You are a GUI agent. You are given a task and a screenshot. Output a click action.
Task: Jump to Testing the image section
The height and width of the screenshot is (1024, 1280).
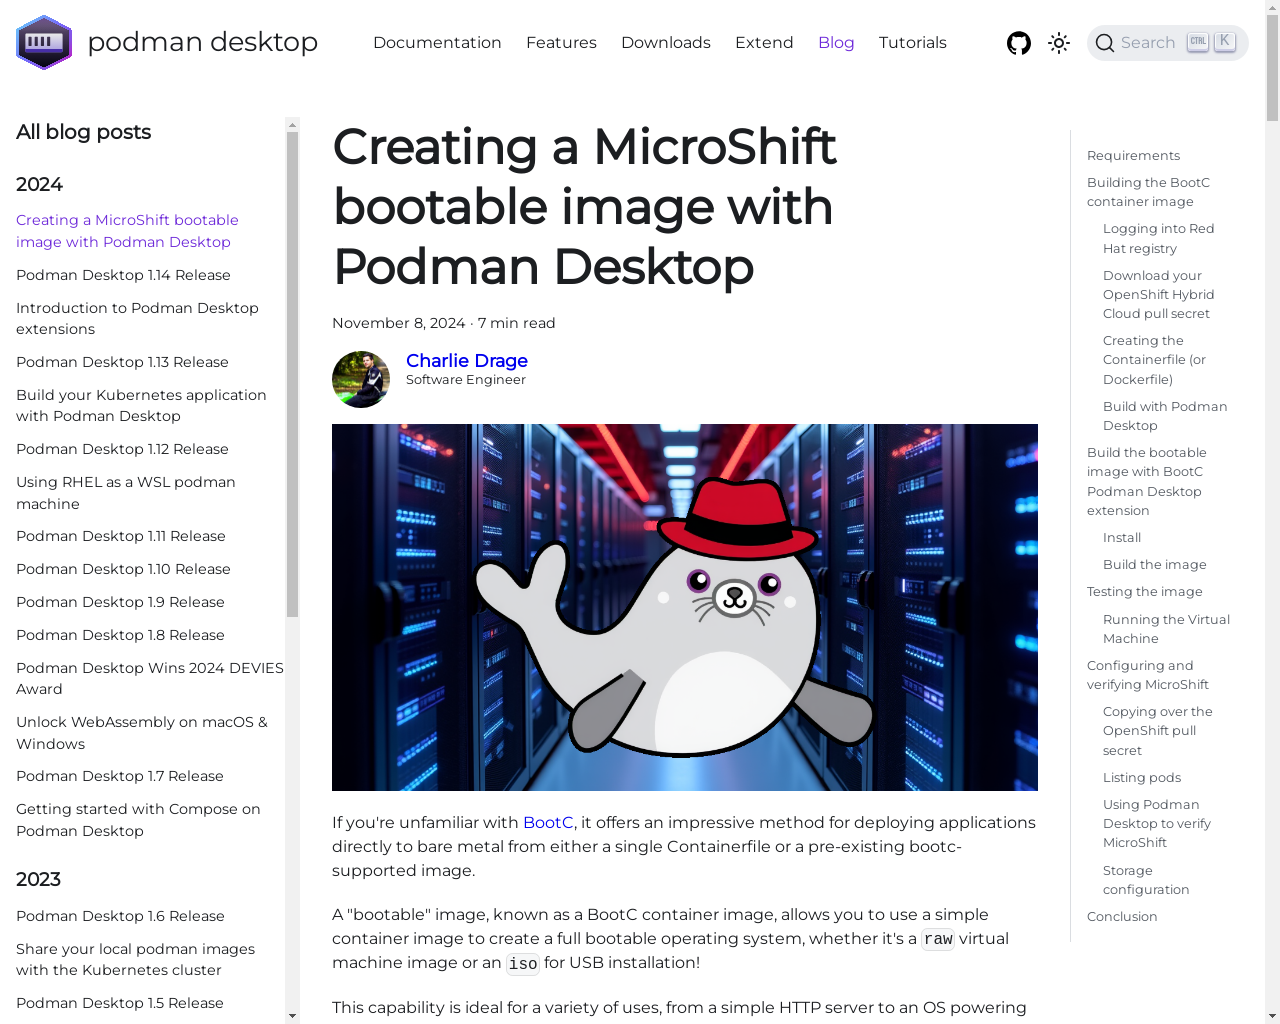[1145, 591]
